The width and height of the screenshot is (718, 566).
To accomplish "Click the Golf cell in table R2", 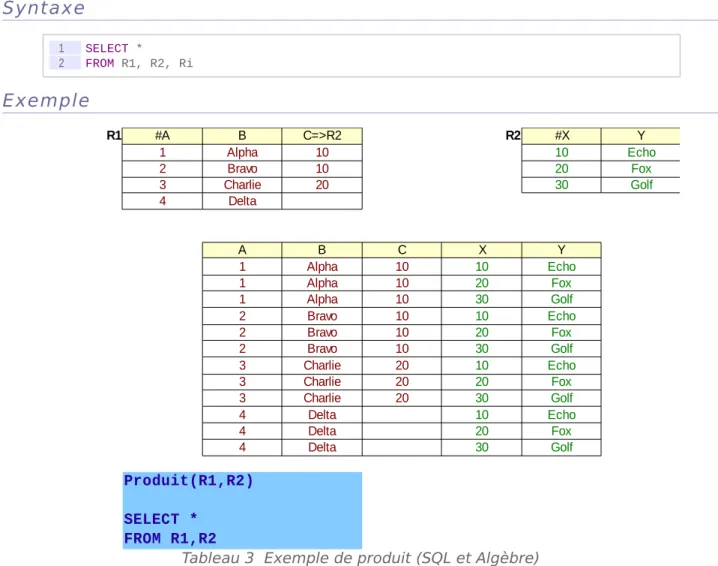I will point(641,185).
